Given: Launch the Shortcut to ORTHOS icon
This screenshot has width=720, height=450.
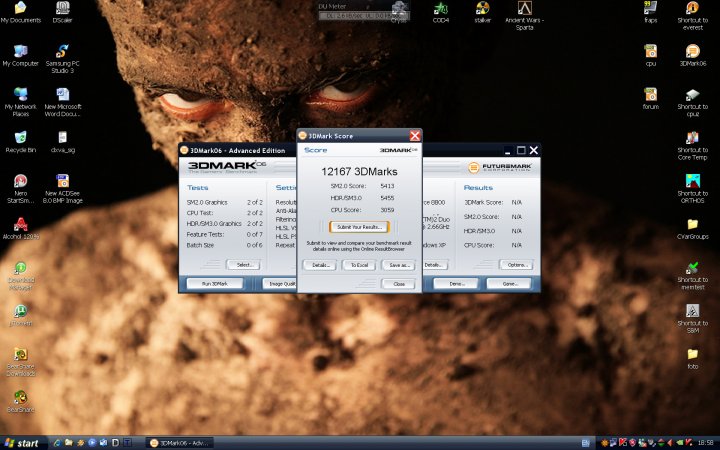Looking at the screenshot, I should pyautogui.click(x=692, y=189).
